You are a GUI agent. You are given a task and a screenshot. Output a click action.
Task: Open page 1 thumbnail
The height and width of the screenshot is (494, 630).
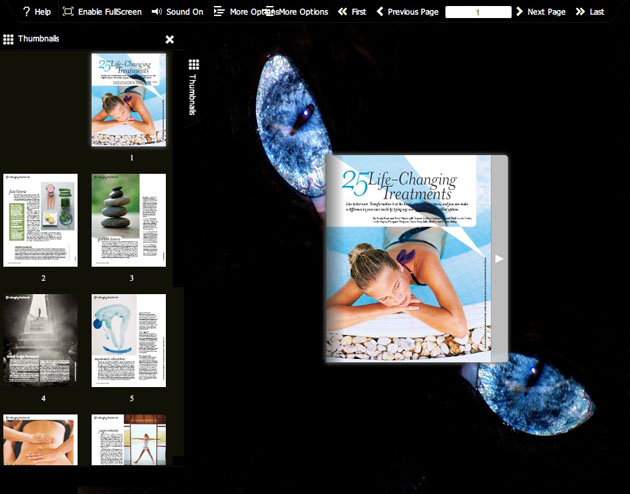coord(129,100)
